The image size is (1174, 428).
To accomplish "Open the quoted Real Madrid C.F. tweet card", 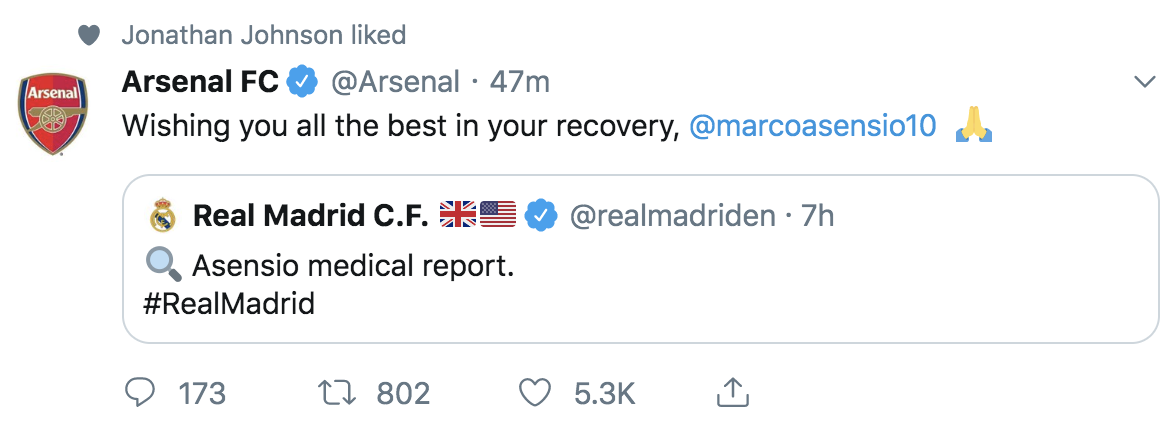I will coord(641,259).
